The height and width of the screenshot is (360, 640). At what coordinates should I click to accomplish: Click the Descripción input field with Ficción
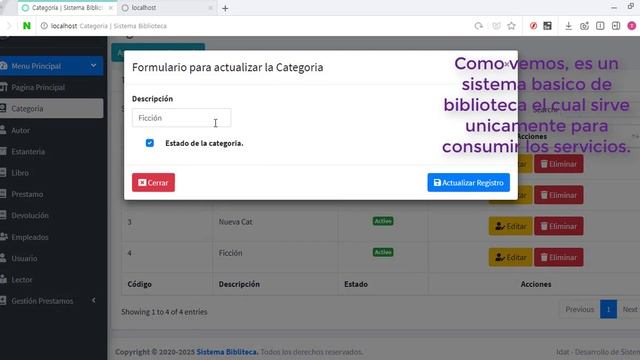(182, 118)
